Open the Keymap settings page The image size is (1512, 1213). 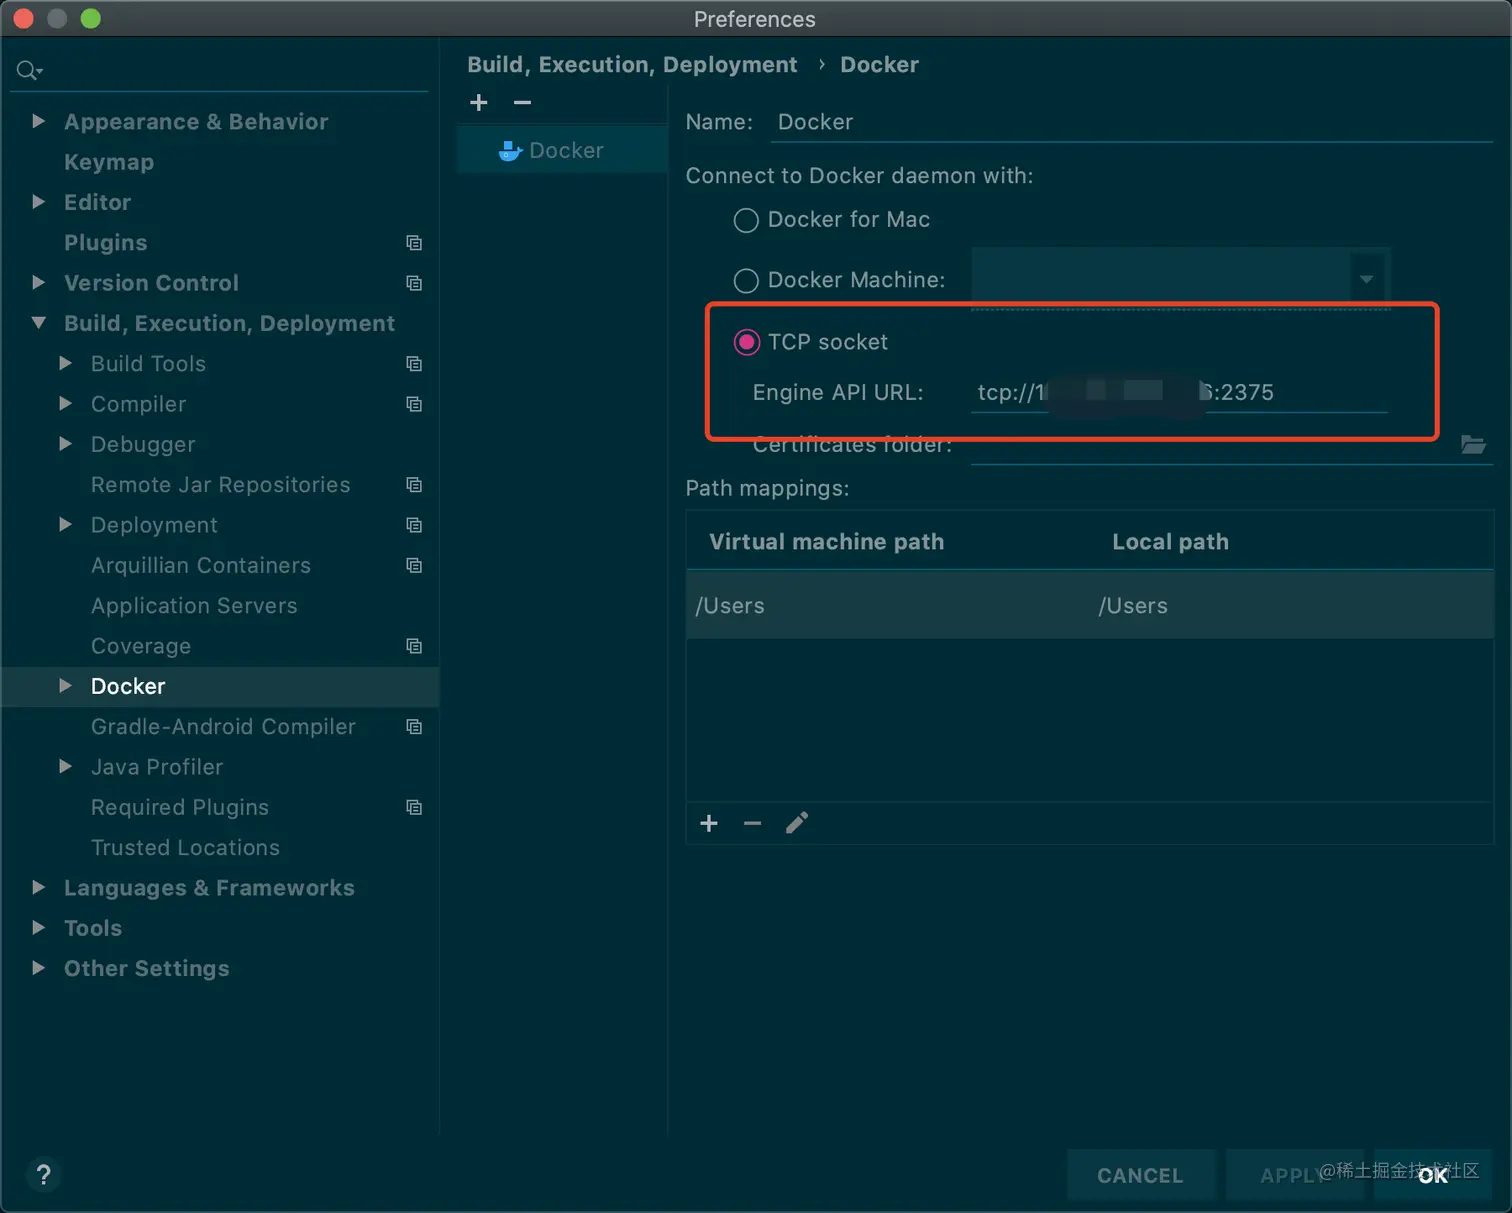tap(109, 162)
